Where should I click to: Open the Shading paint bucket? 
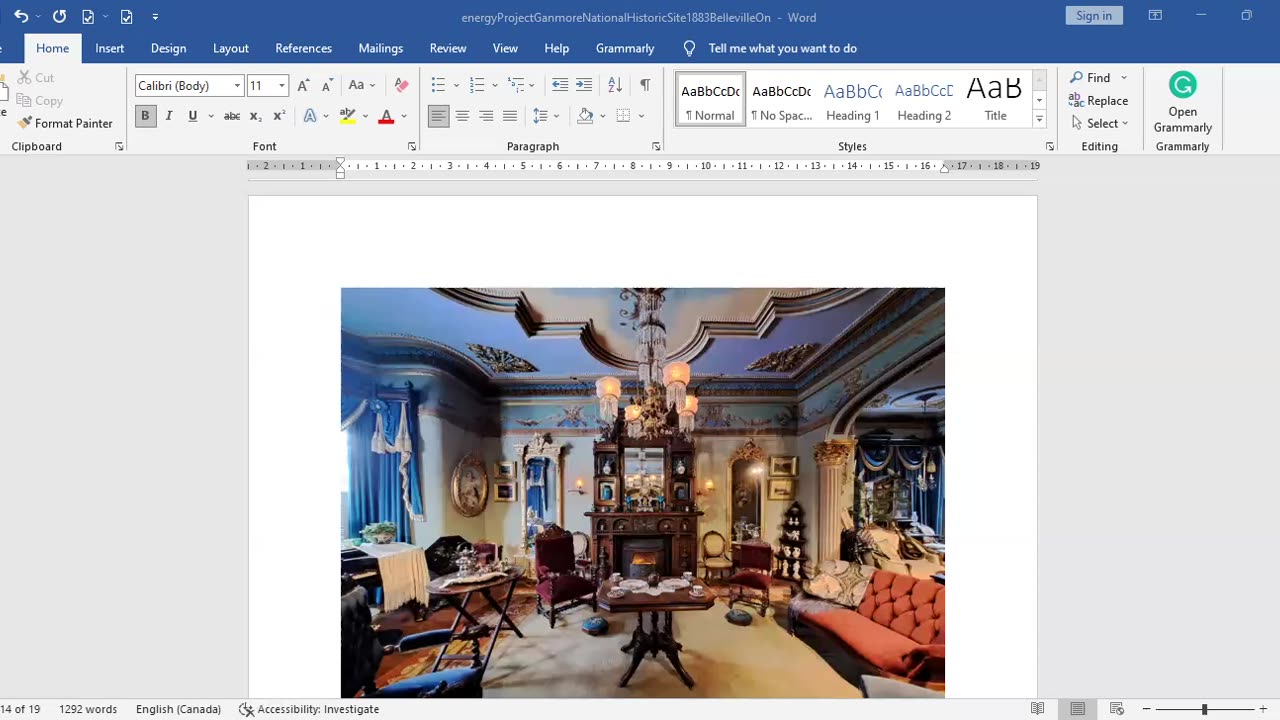[x=586, y=116]
